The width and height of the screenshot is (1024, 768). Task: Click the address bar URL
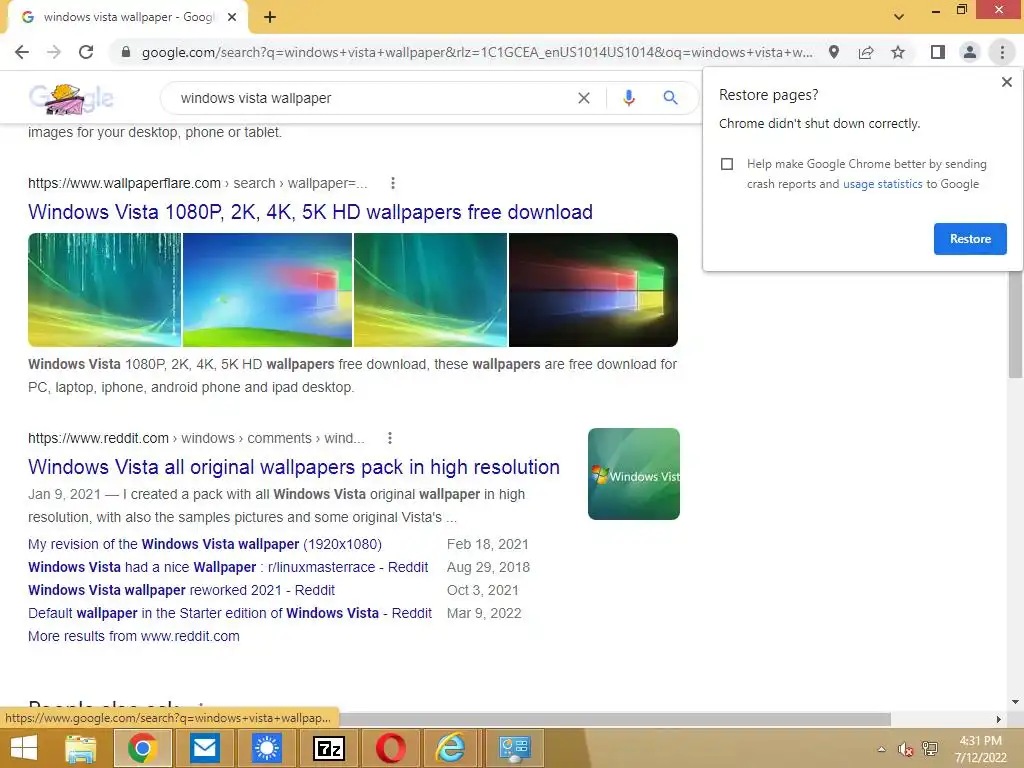click(477, 52)
